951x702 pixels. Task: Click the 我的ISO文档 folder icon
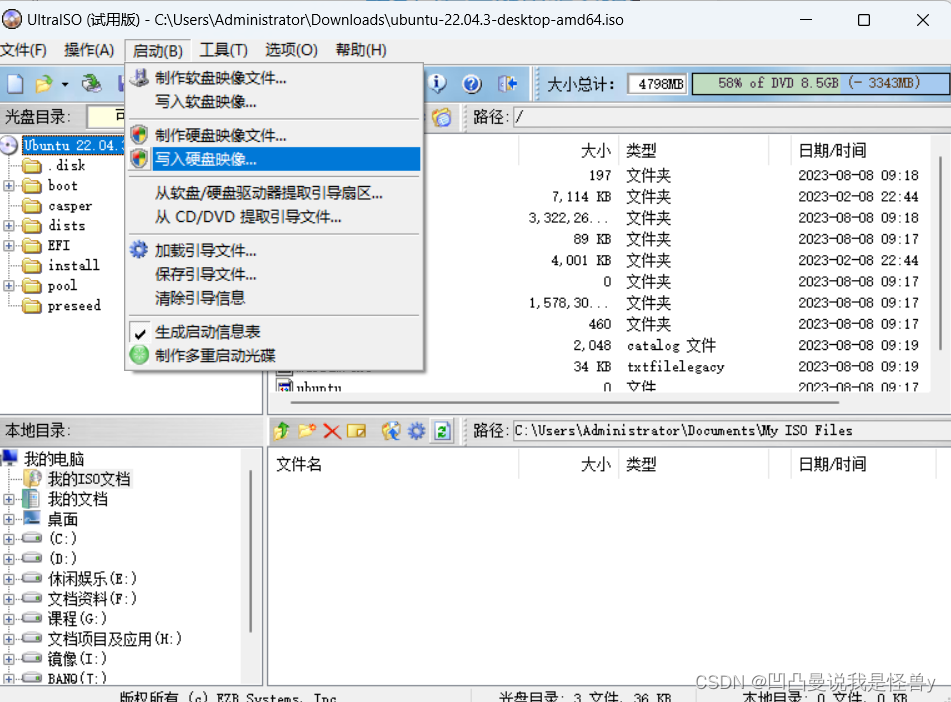32,478
